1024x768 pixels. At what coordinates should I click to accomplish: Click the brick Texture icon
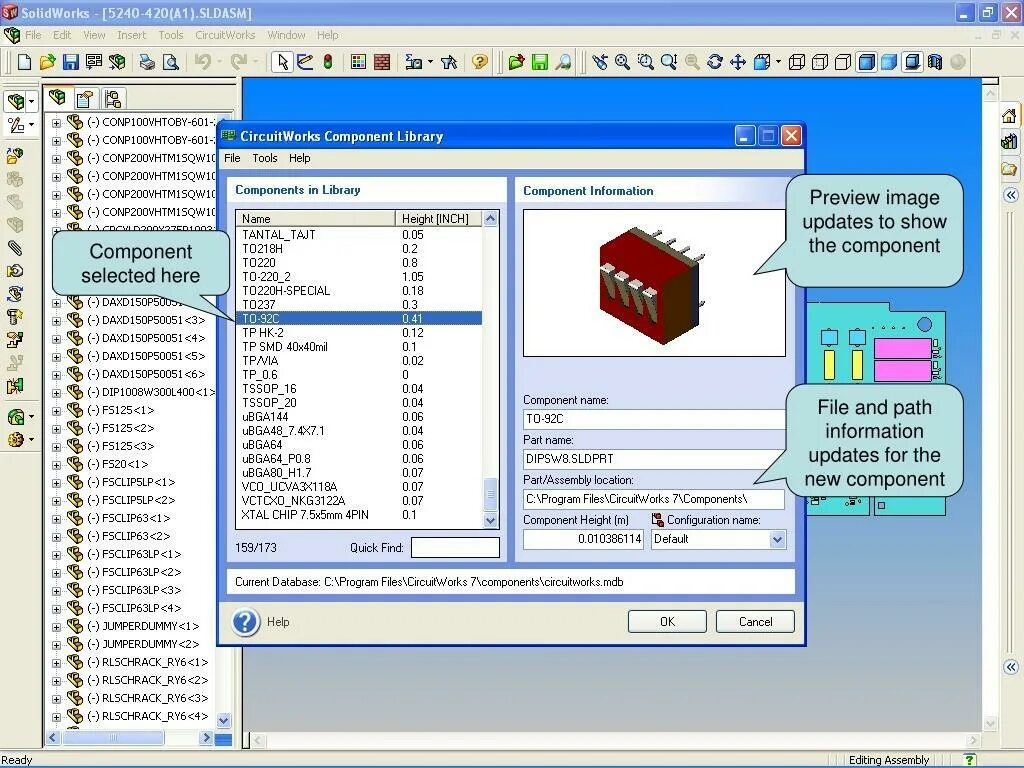(382, 62)
